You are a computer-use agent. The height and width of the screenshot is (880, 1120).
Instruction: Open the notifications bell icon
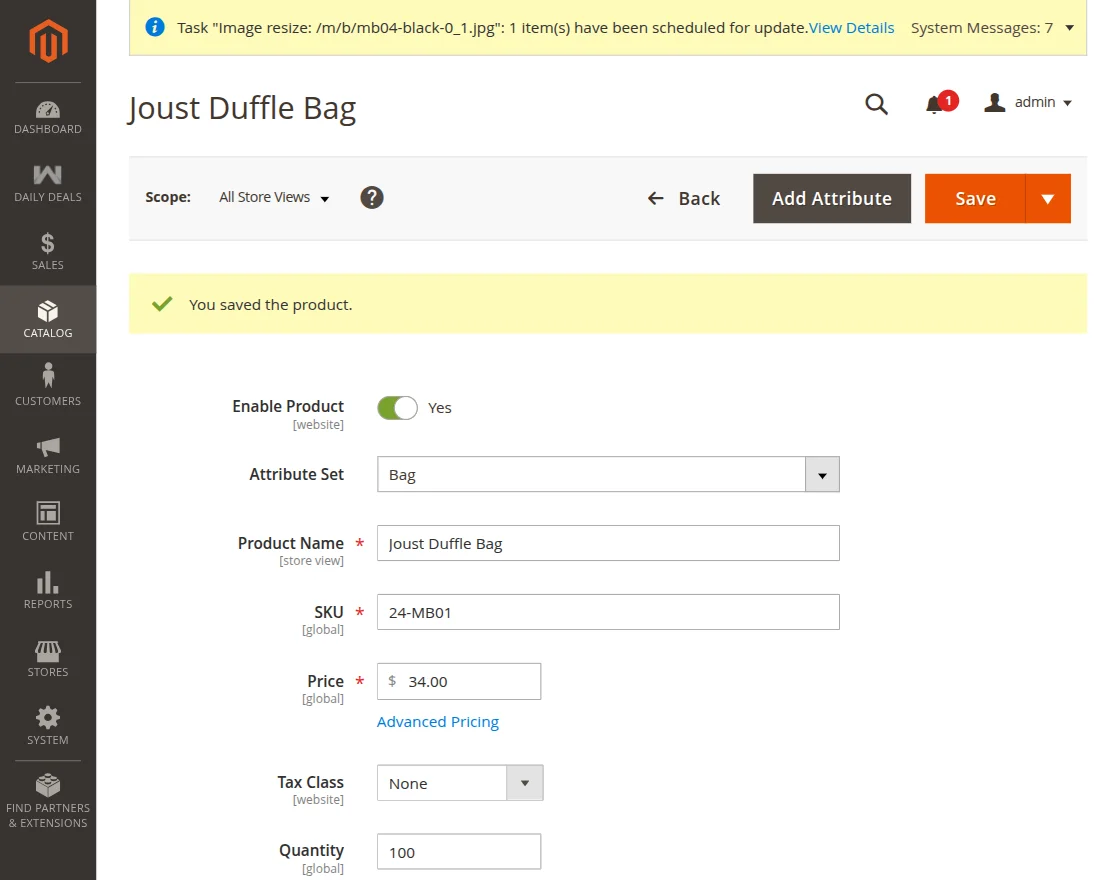point(934,104)
